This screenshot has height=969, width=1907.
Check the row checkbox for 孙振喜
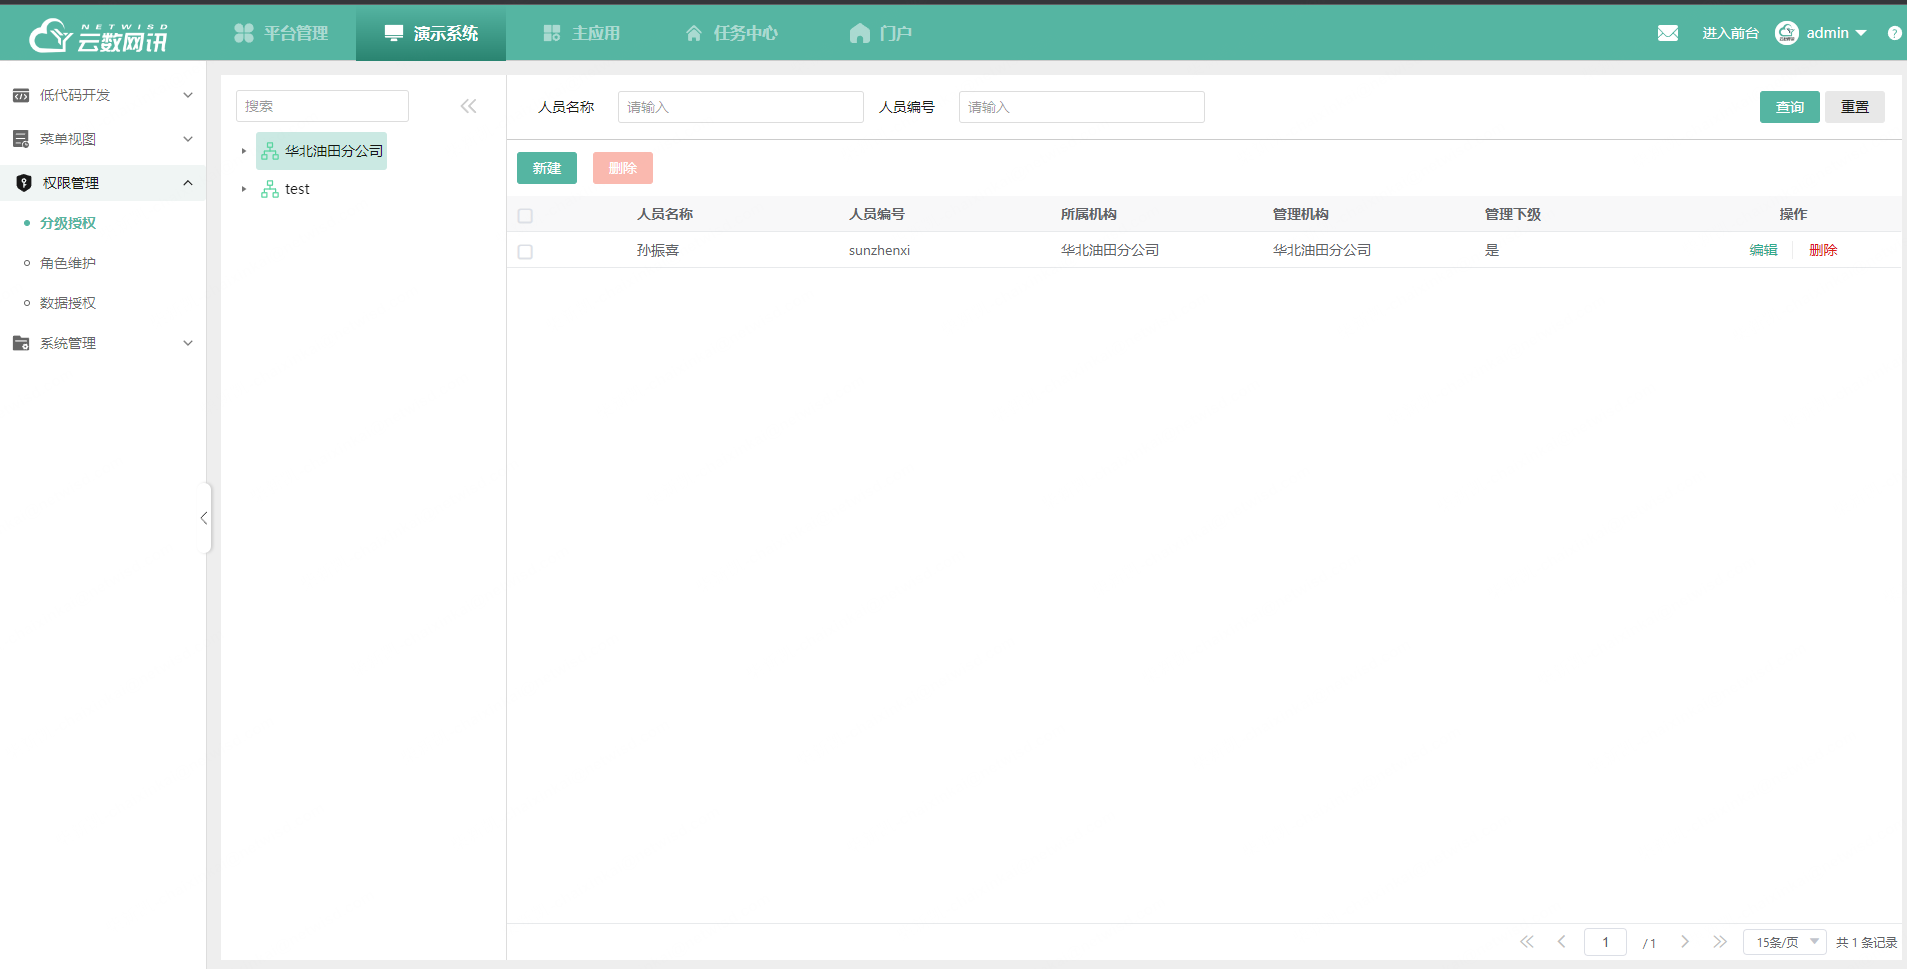coord(525,252)
